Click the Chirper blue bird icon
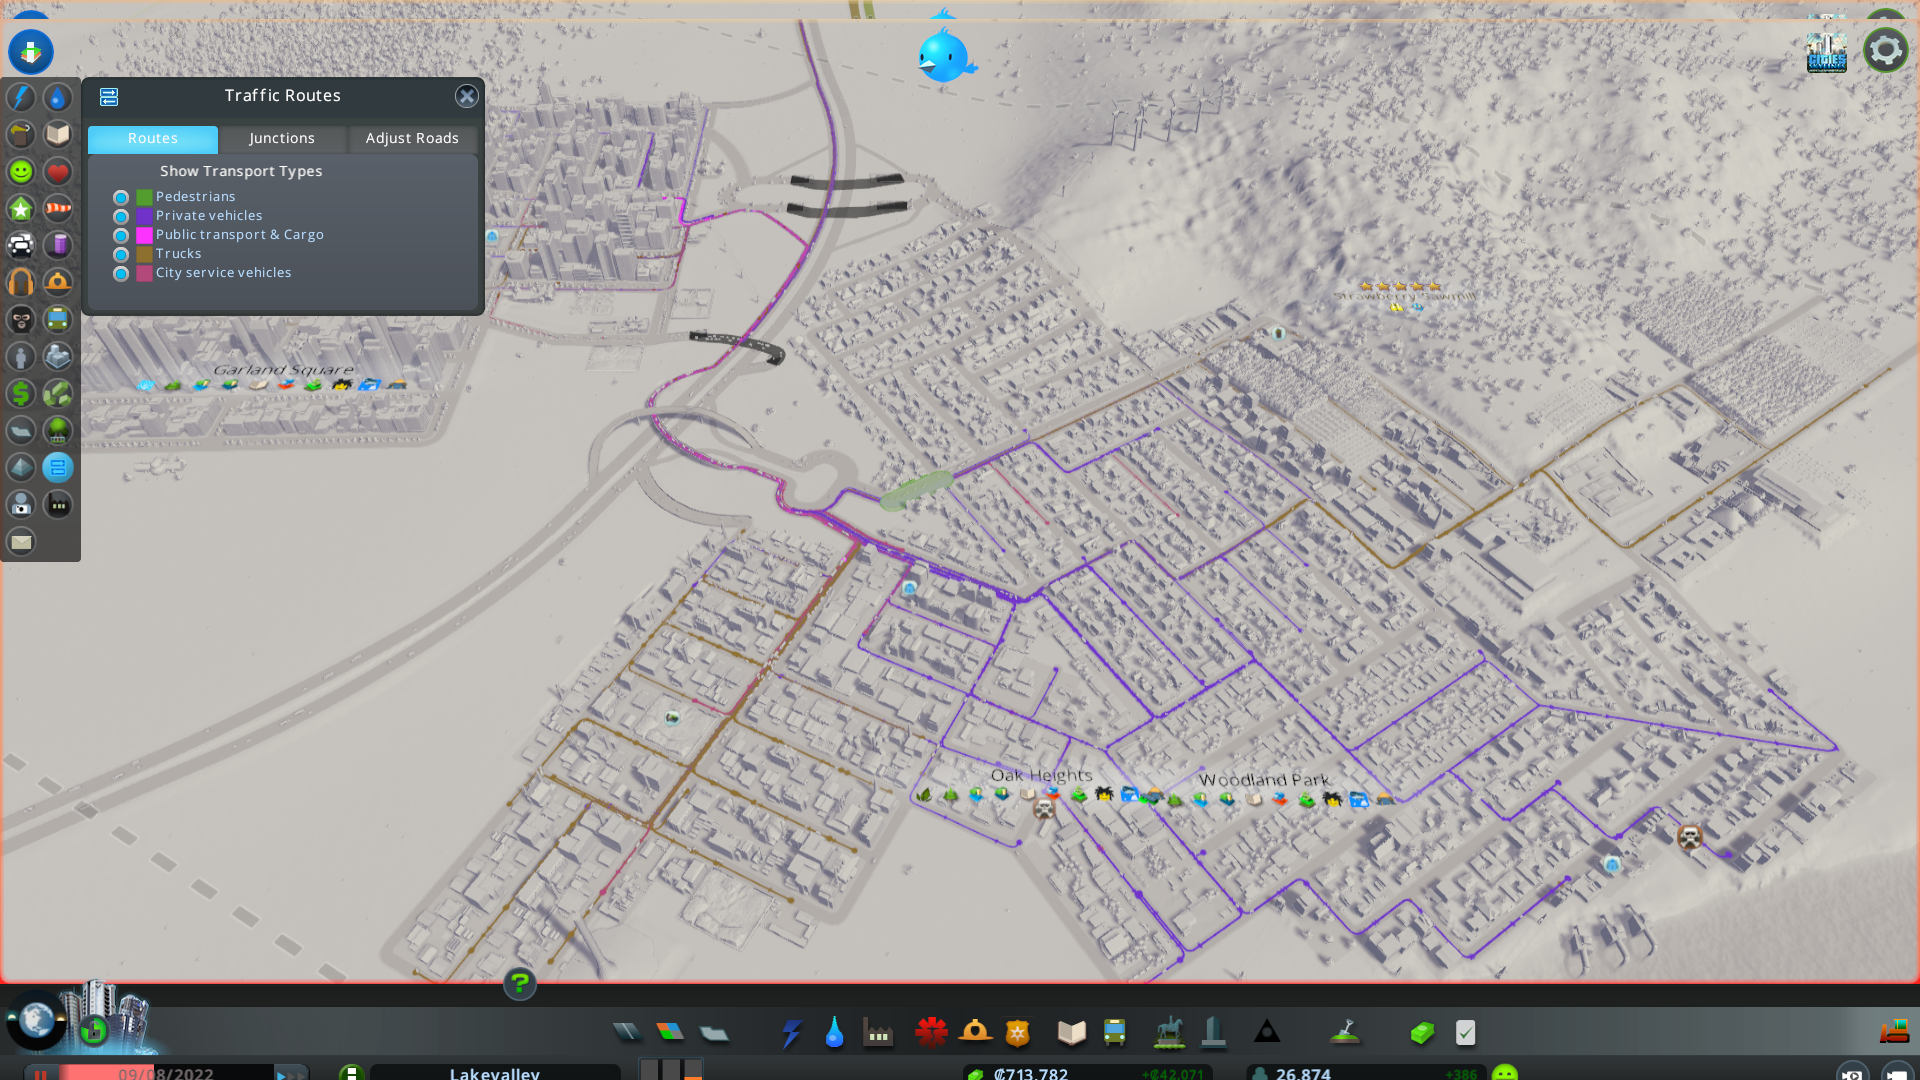The height and width of the screenshot is (1080, 1920). 943,56
